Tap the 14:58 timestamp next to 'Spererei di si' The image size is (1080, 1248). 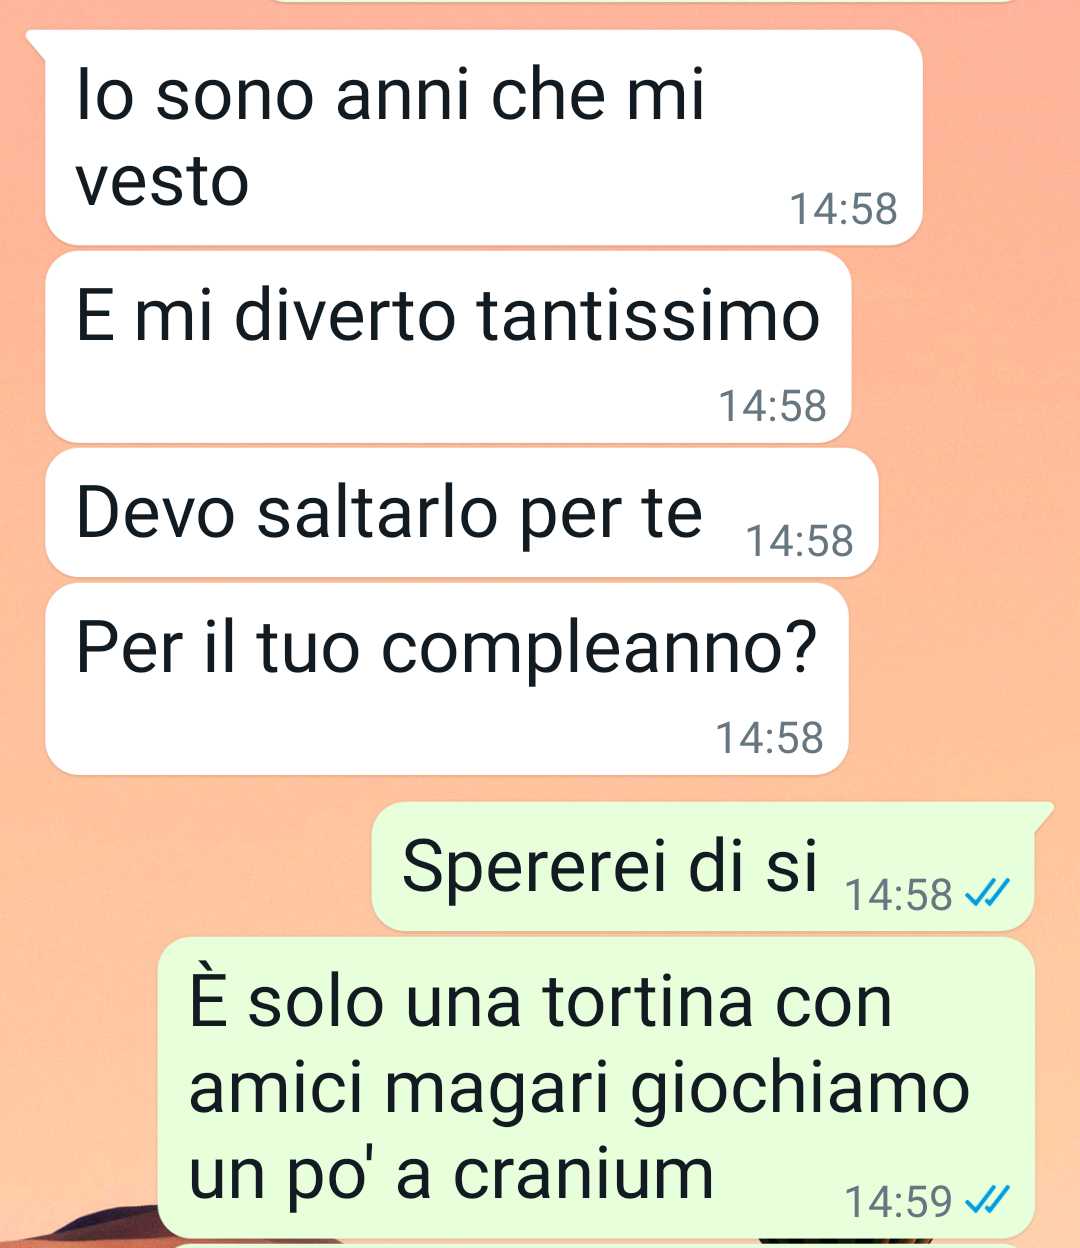point(898,894)
